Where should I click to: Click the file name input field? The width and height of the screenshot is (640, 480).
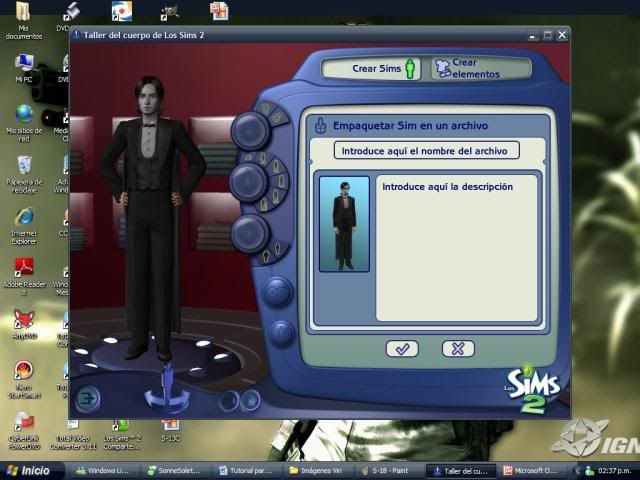427,151
